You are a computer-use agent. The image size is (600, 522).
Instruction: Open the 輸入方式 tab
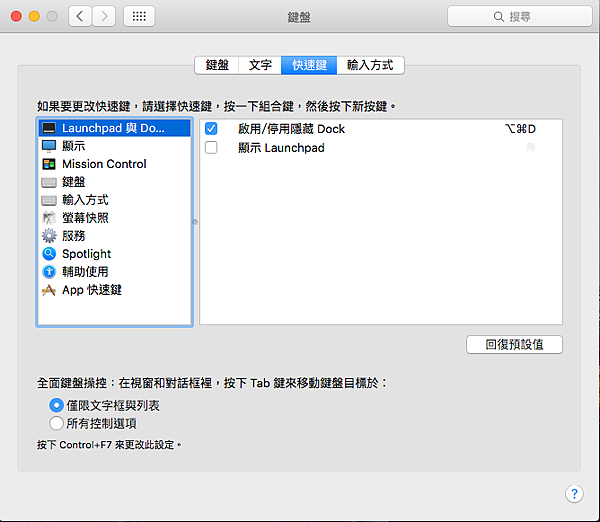[370, 65]
